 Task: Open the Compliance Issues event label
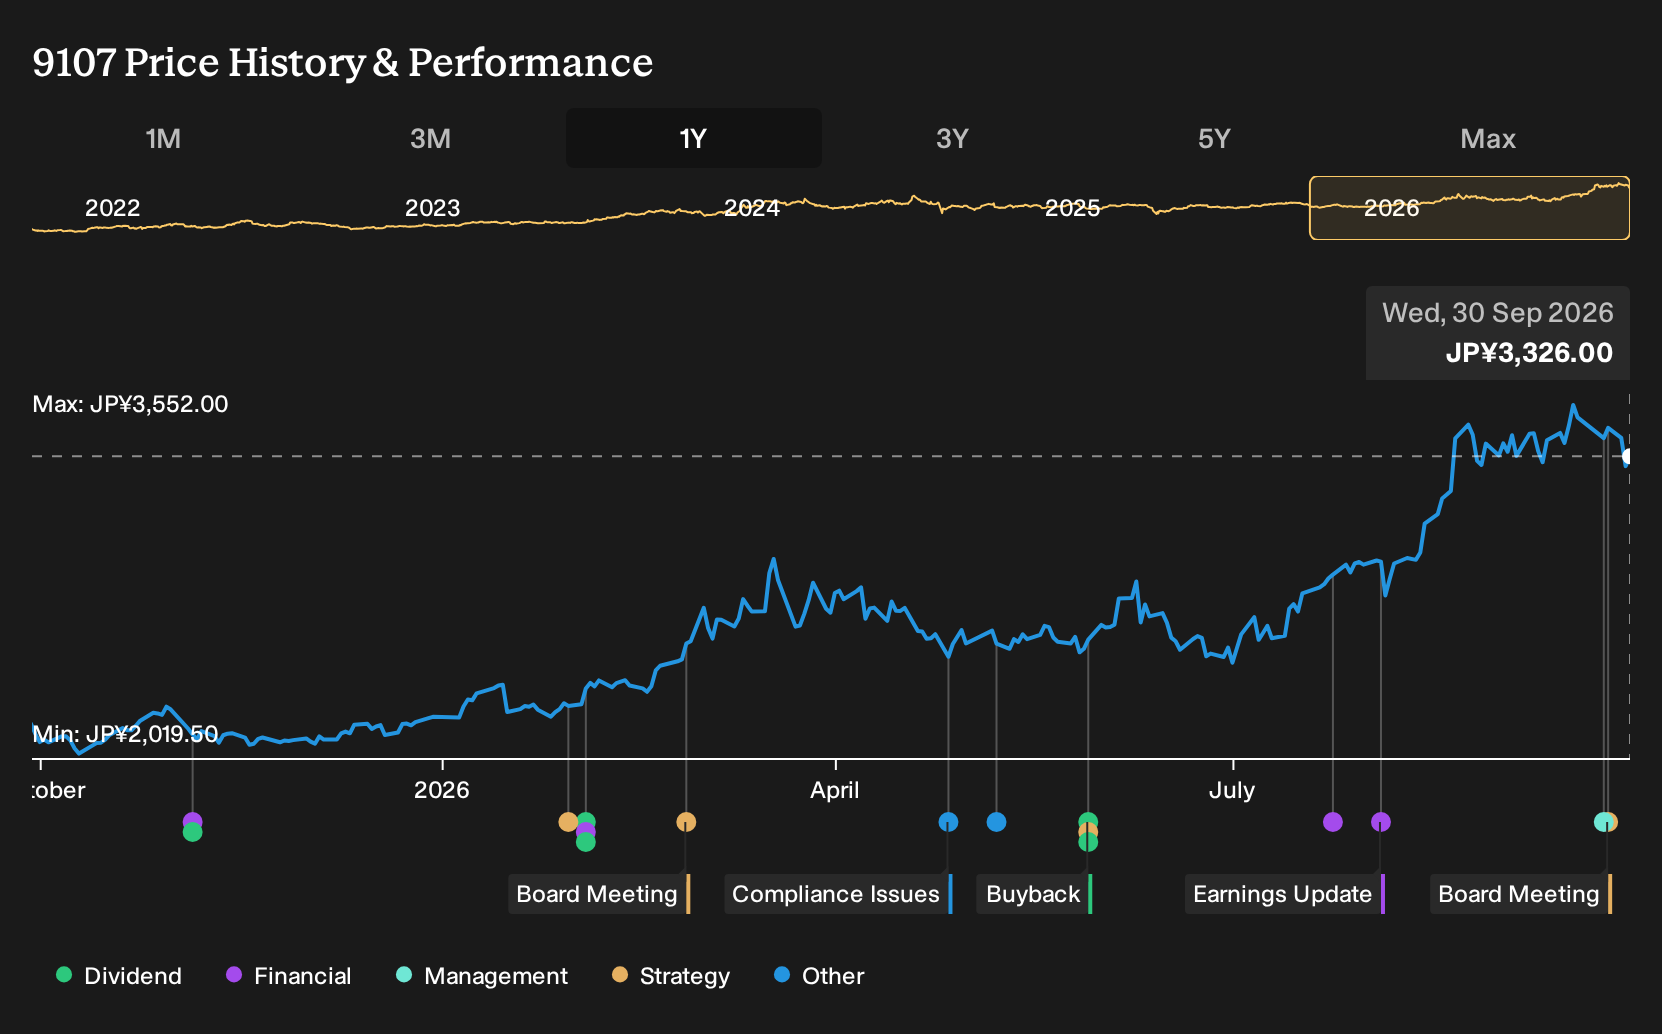pos(838,894)
